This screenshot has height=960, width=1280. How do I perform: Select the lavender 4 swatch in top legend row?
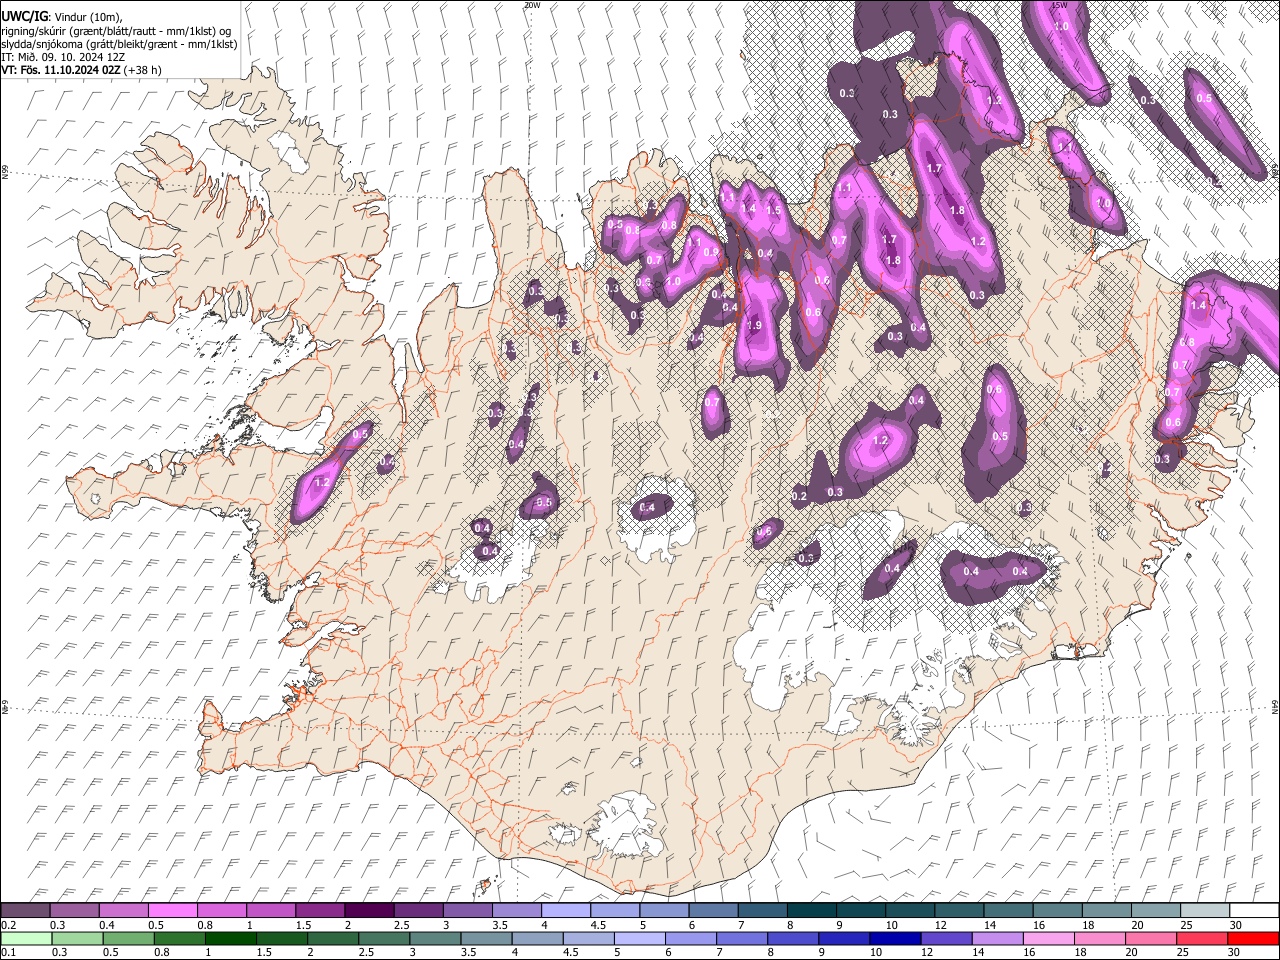click(x=564, y=910)
